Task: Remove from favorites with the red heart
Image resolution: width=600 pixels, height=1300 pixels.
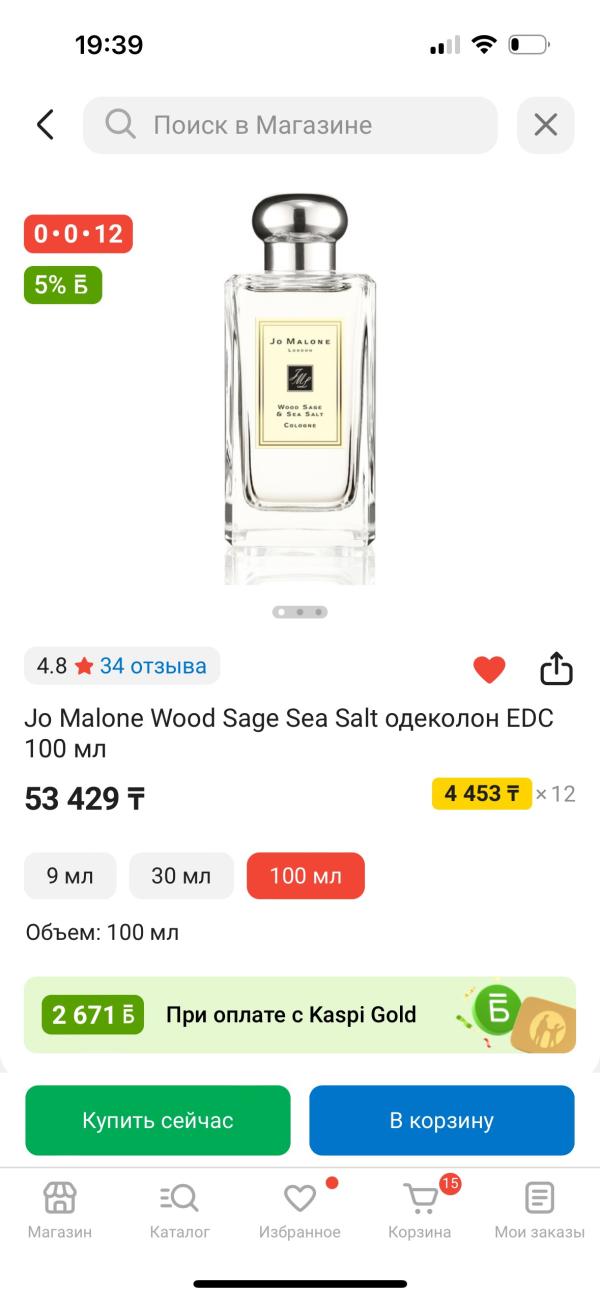Action: click(489, 669)
